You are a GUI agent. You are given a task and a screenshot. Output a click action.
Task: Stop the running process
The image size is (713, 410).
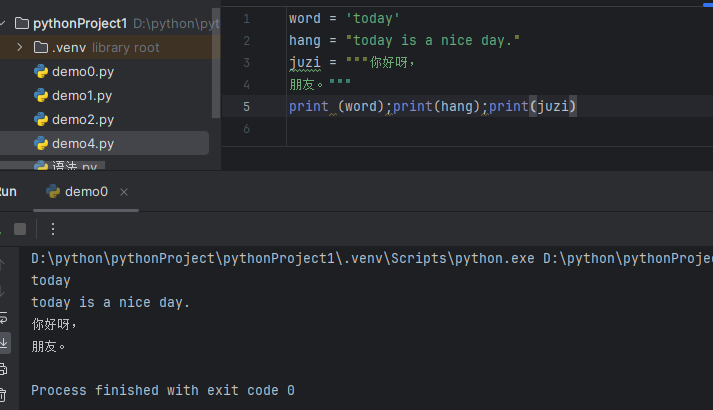[x=20, y=229]
